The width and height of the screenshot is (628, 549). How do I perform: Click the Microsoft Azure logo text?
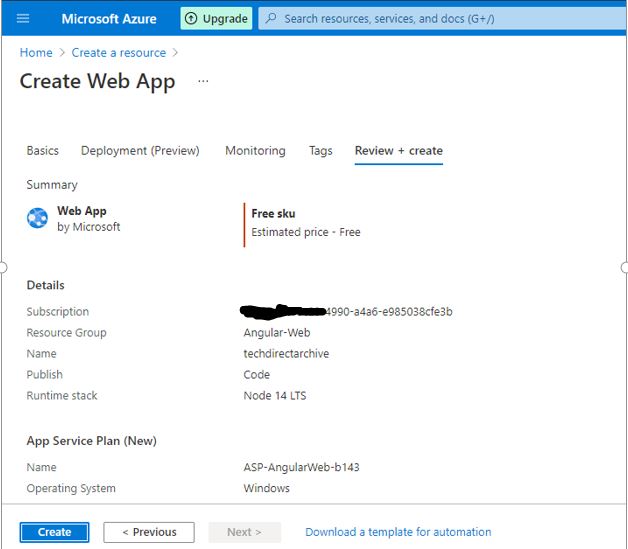point(109,19)
